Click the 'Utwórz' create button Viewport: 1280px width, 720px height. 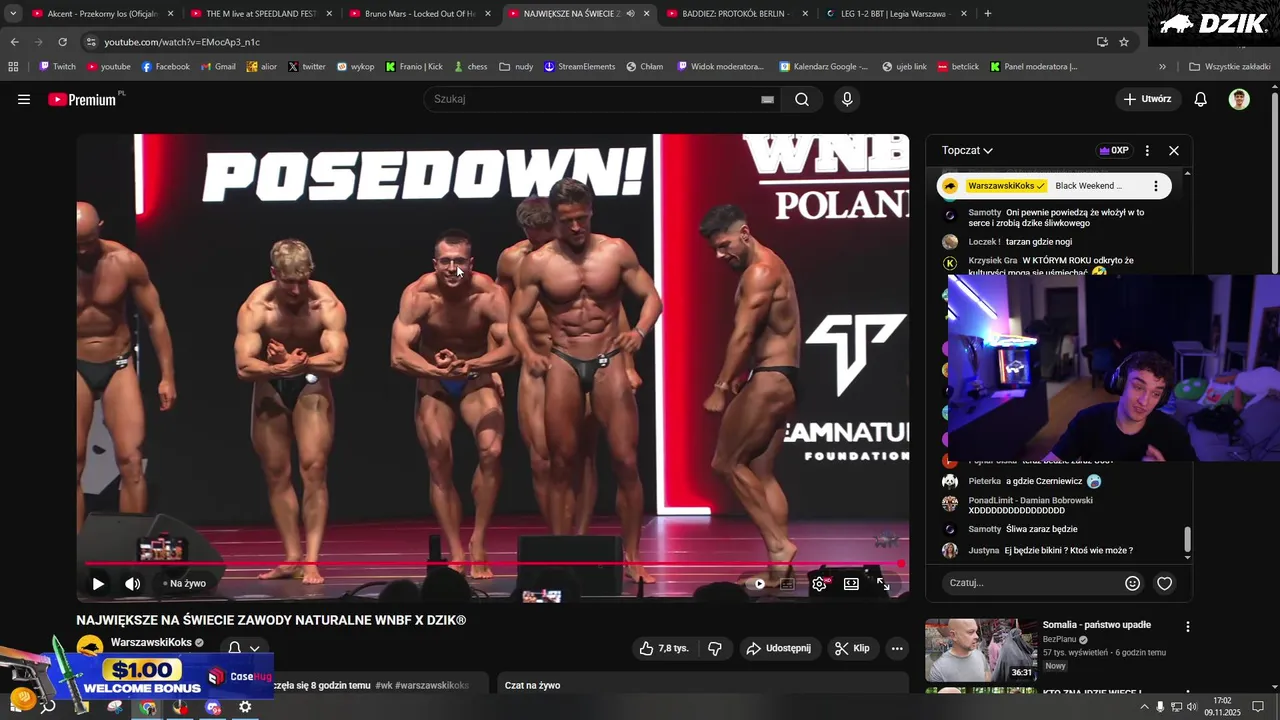[x=1146, y=99]
